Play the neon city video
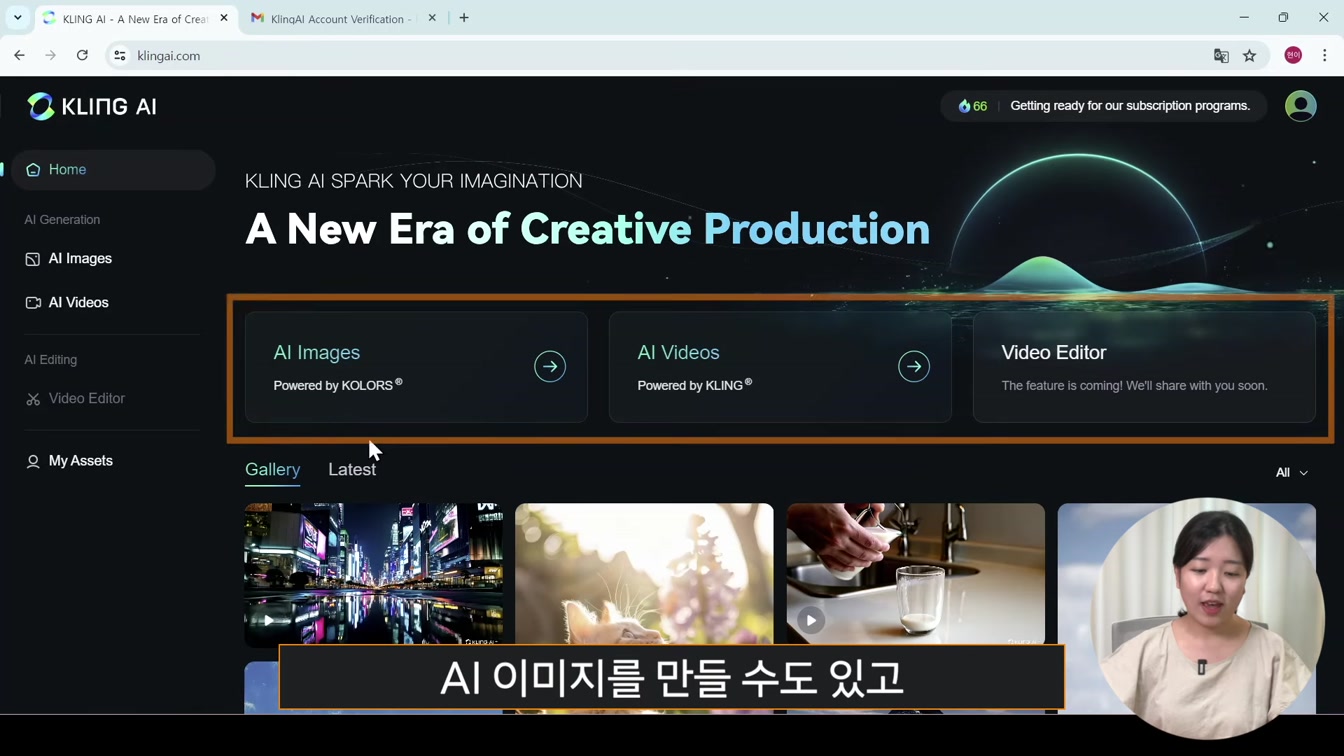 [269, 621]
